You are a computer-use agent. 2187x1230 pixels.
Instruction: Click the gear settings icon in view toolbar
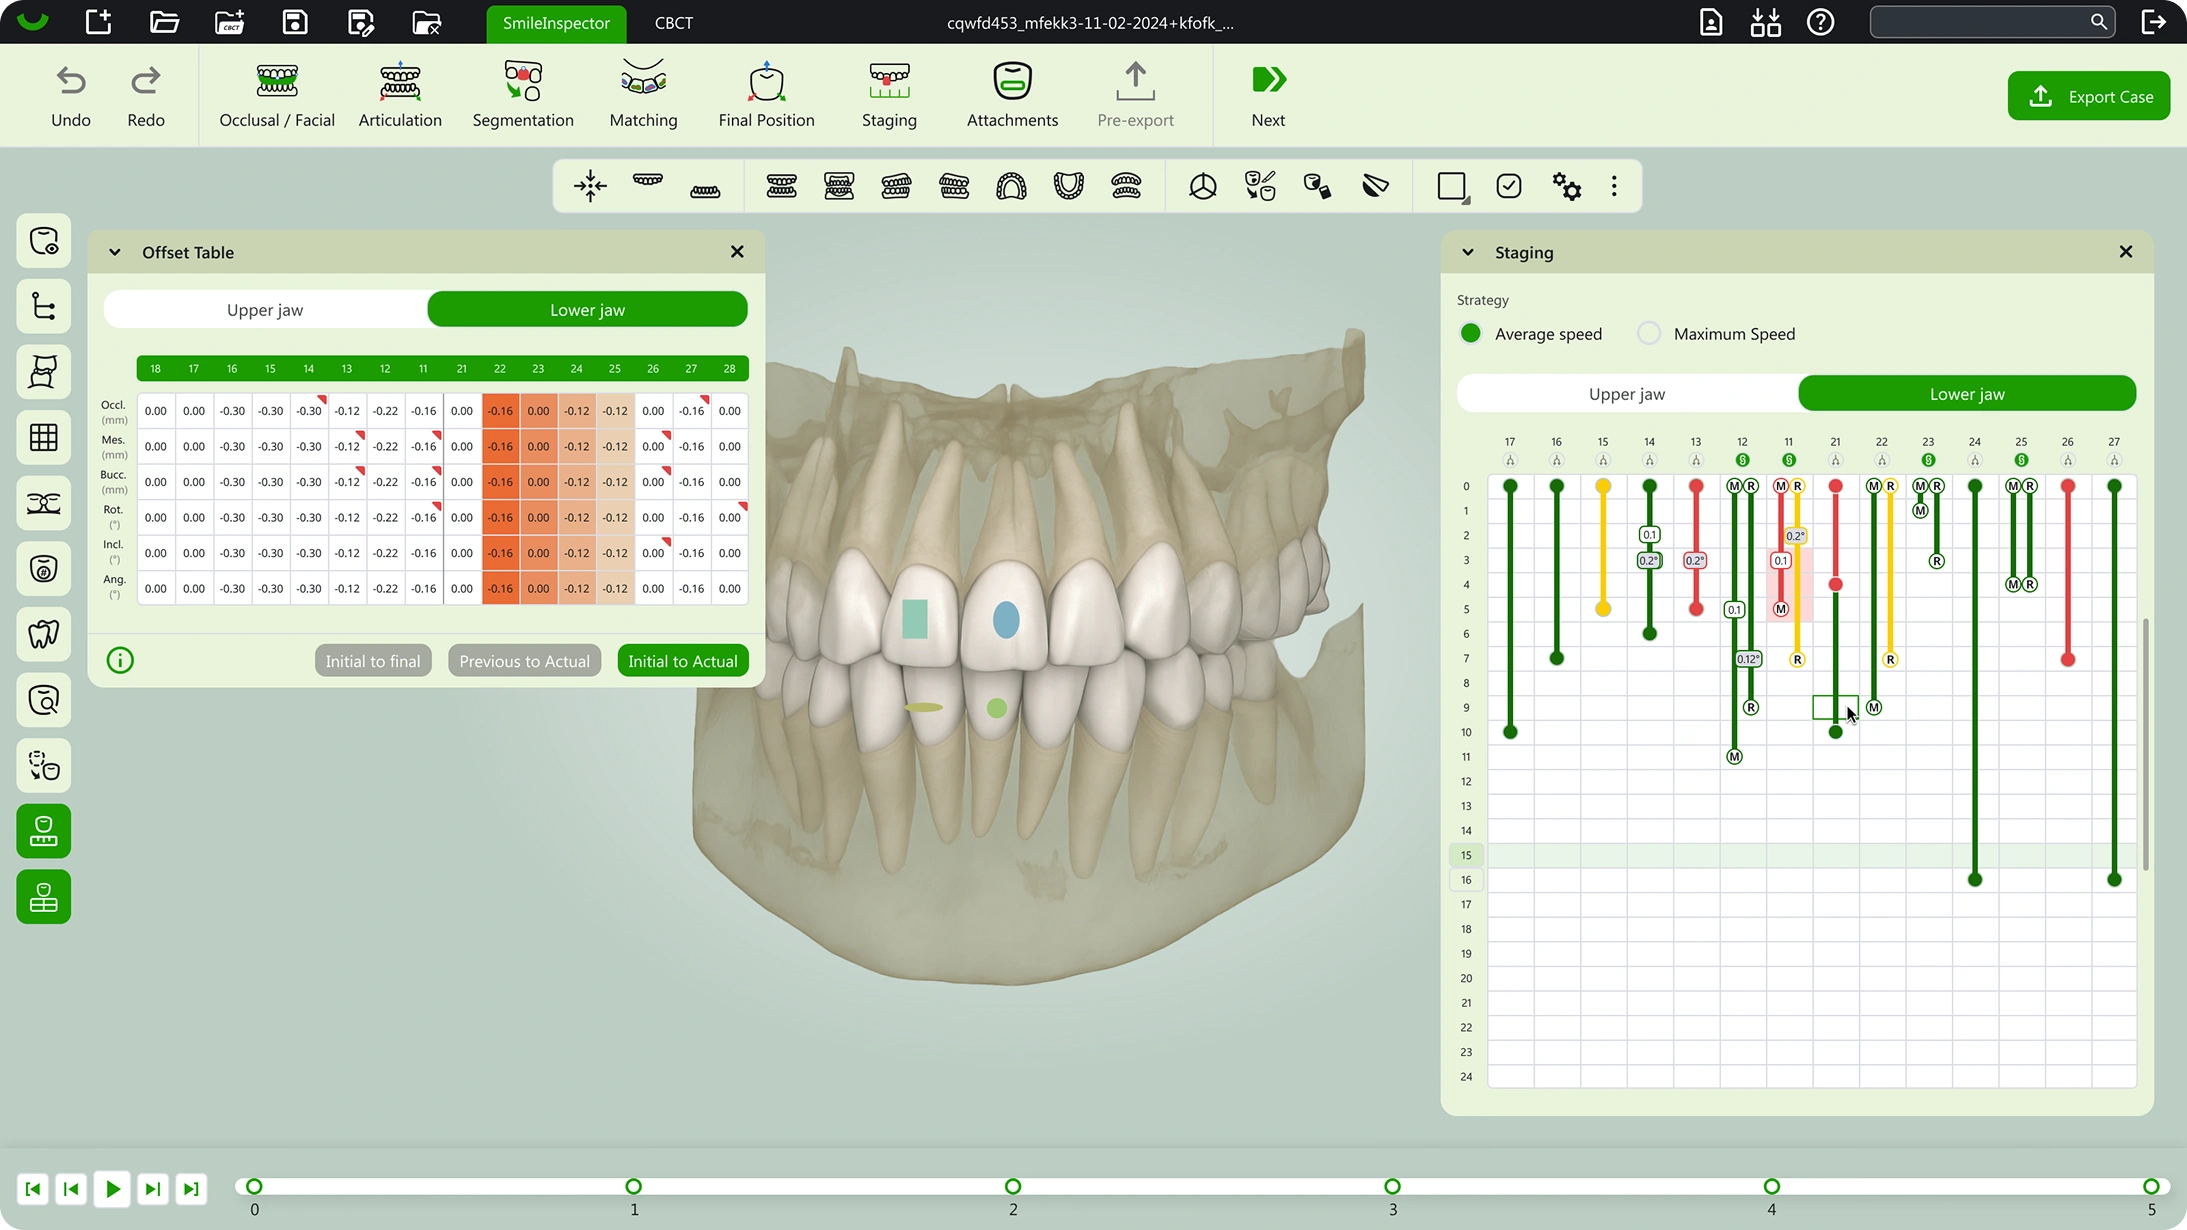(x=1566, y=186)
